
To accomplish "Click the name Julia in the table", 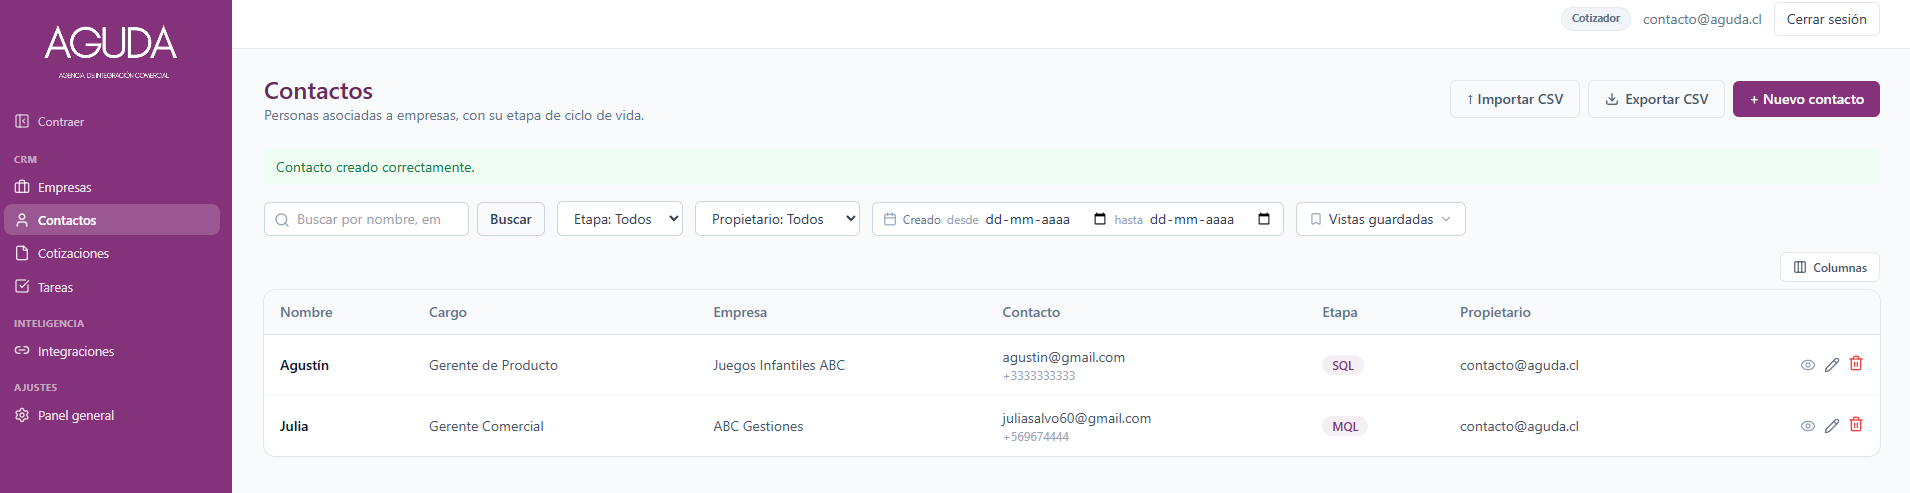I will (x=294, y=426).
